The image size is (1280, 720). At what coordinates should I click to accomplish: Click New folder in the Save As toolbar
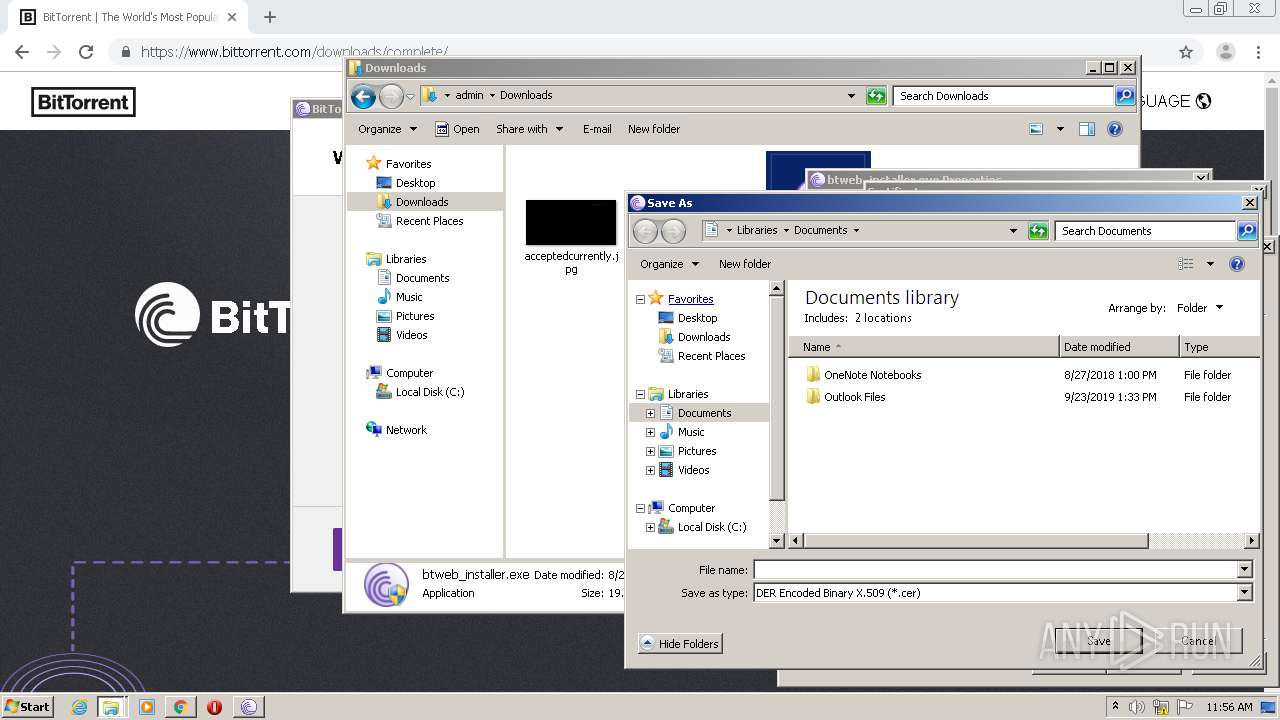coord(745,264)
